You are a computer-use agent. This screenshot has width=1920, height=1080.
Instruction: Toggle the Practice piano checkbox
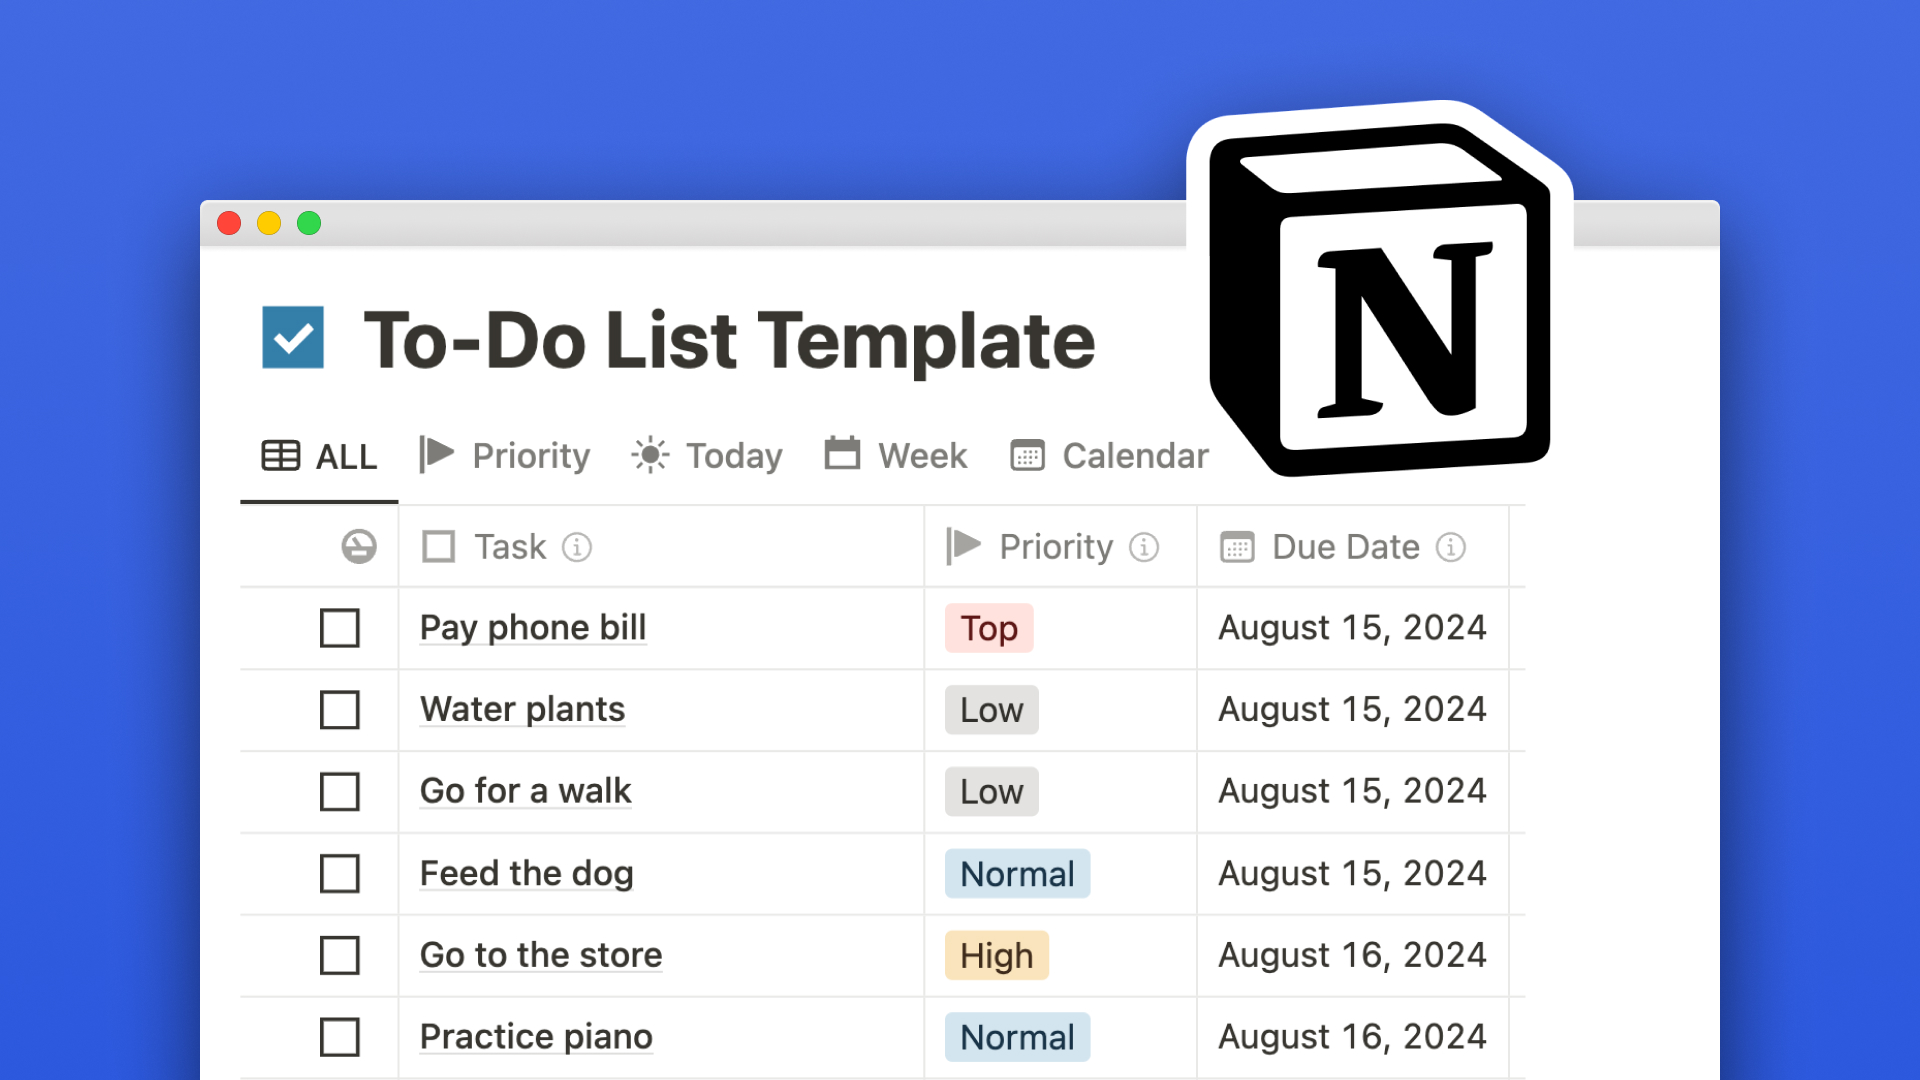[339, 1036]
